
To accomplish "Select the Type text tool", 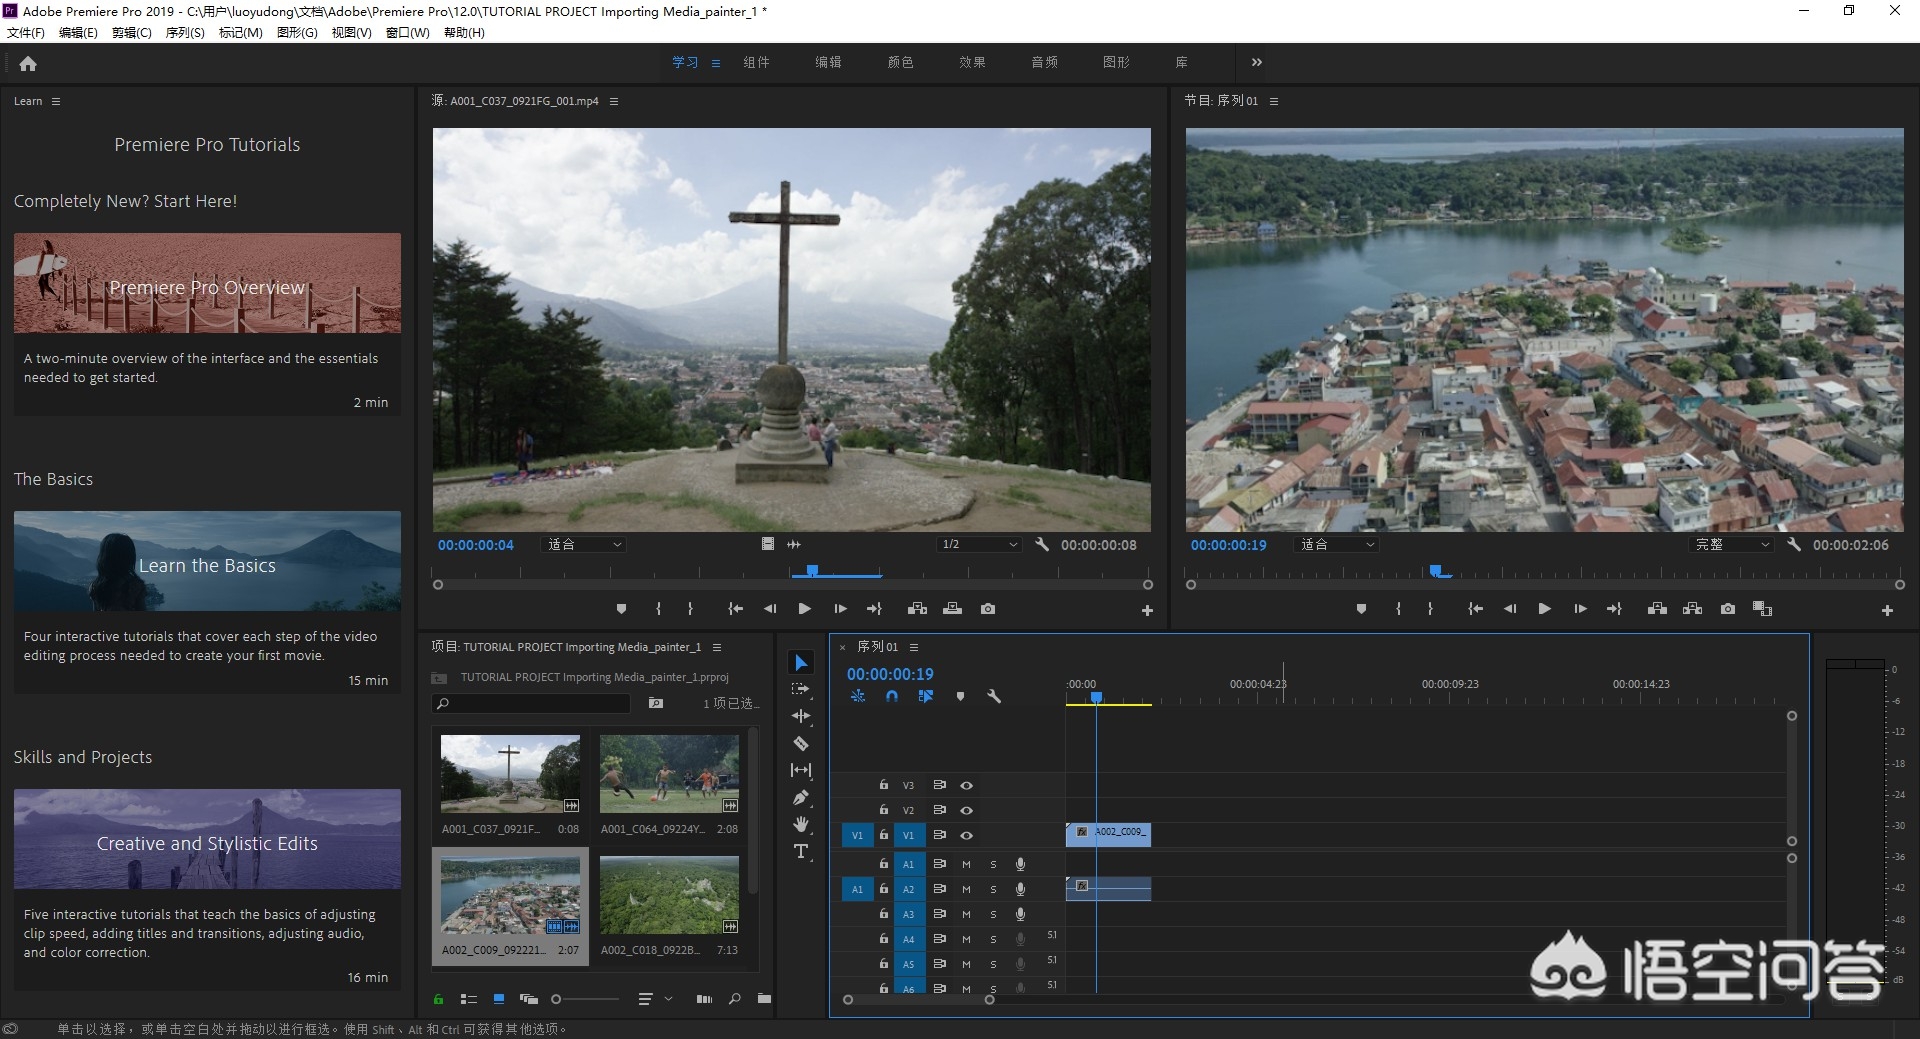I will (x=801, y=851).
